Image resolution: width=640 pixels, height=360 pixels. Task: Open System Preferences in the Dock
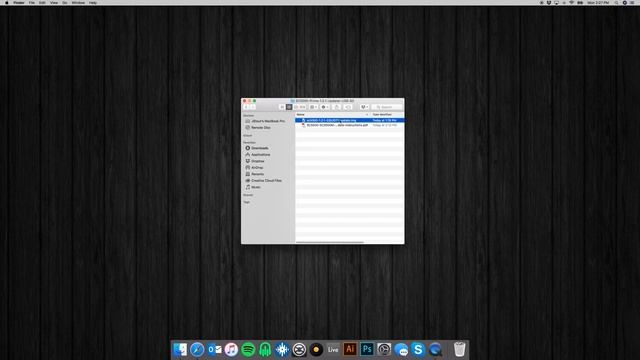click(x=384, y=350)
